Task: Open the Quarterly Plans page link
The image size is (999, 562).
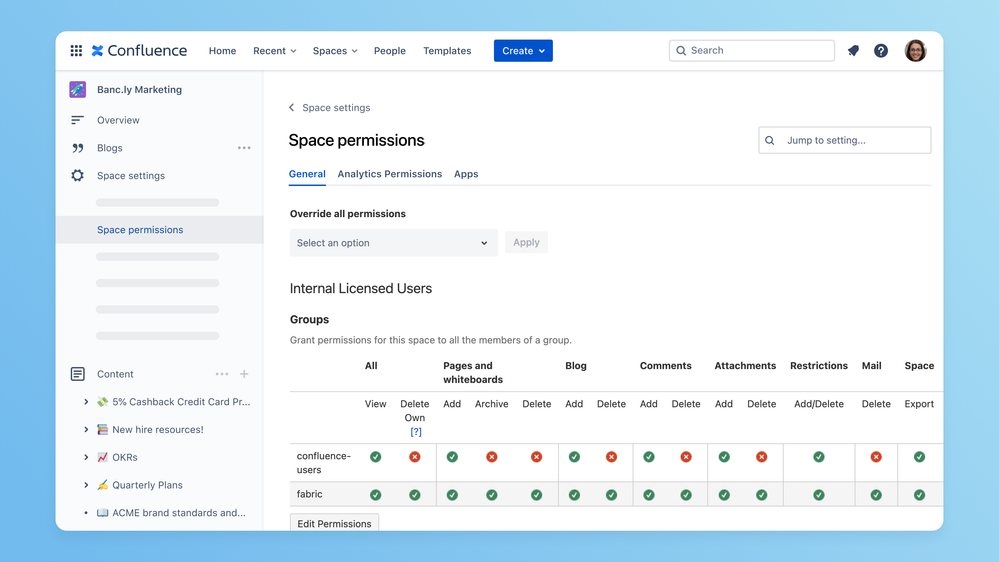Action: click(147, 485)
